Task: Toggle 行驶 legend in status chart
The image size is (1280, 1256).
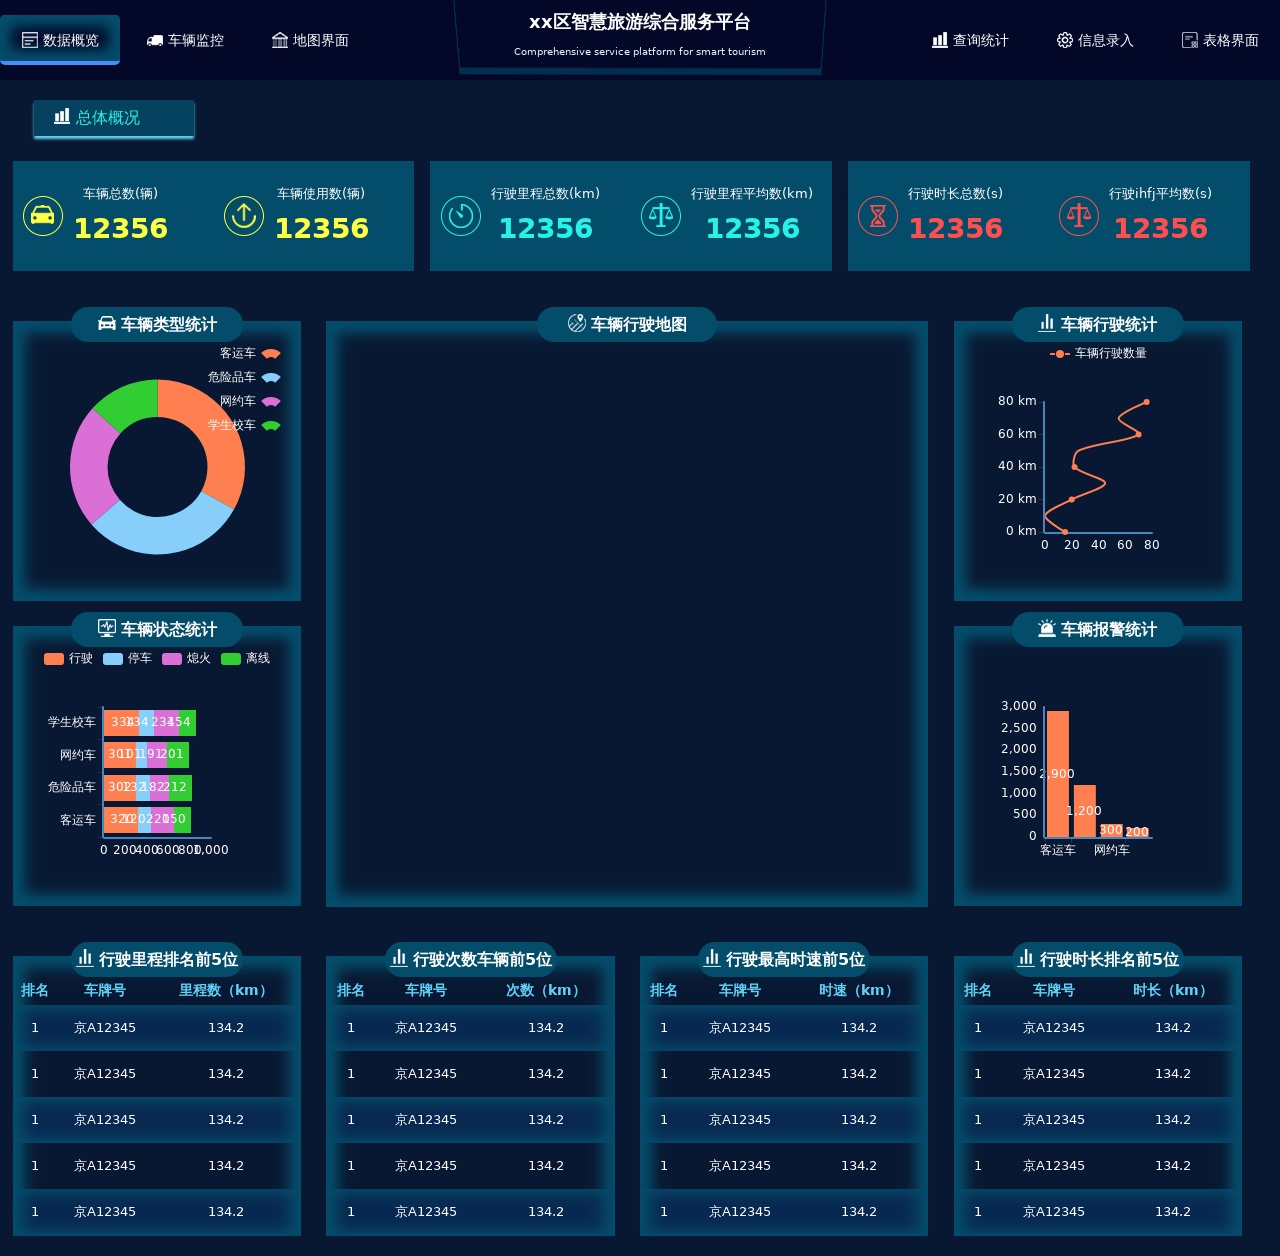Action: coord(68,658)
